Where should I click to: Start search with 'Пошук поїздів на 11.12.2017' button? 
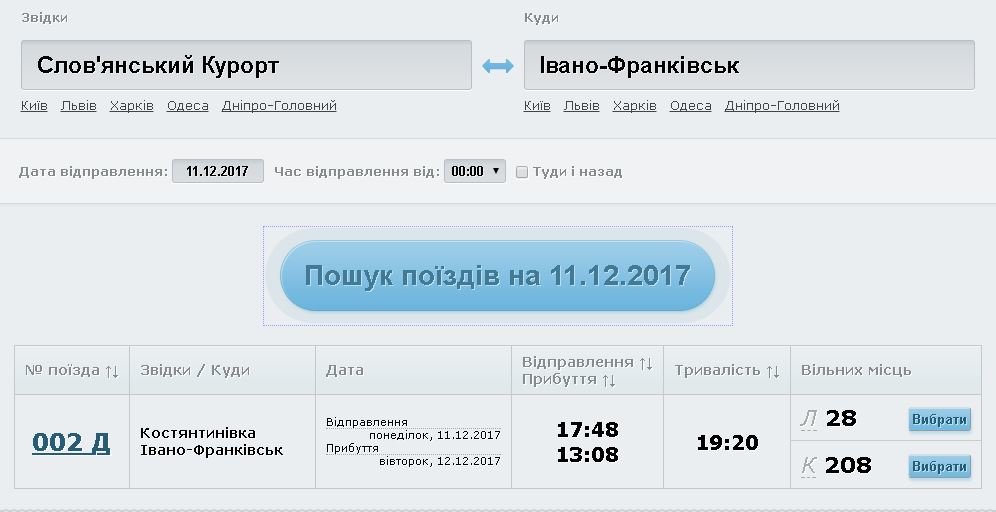497,276
